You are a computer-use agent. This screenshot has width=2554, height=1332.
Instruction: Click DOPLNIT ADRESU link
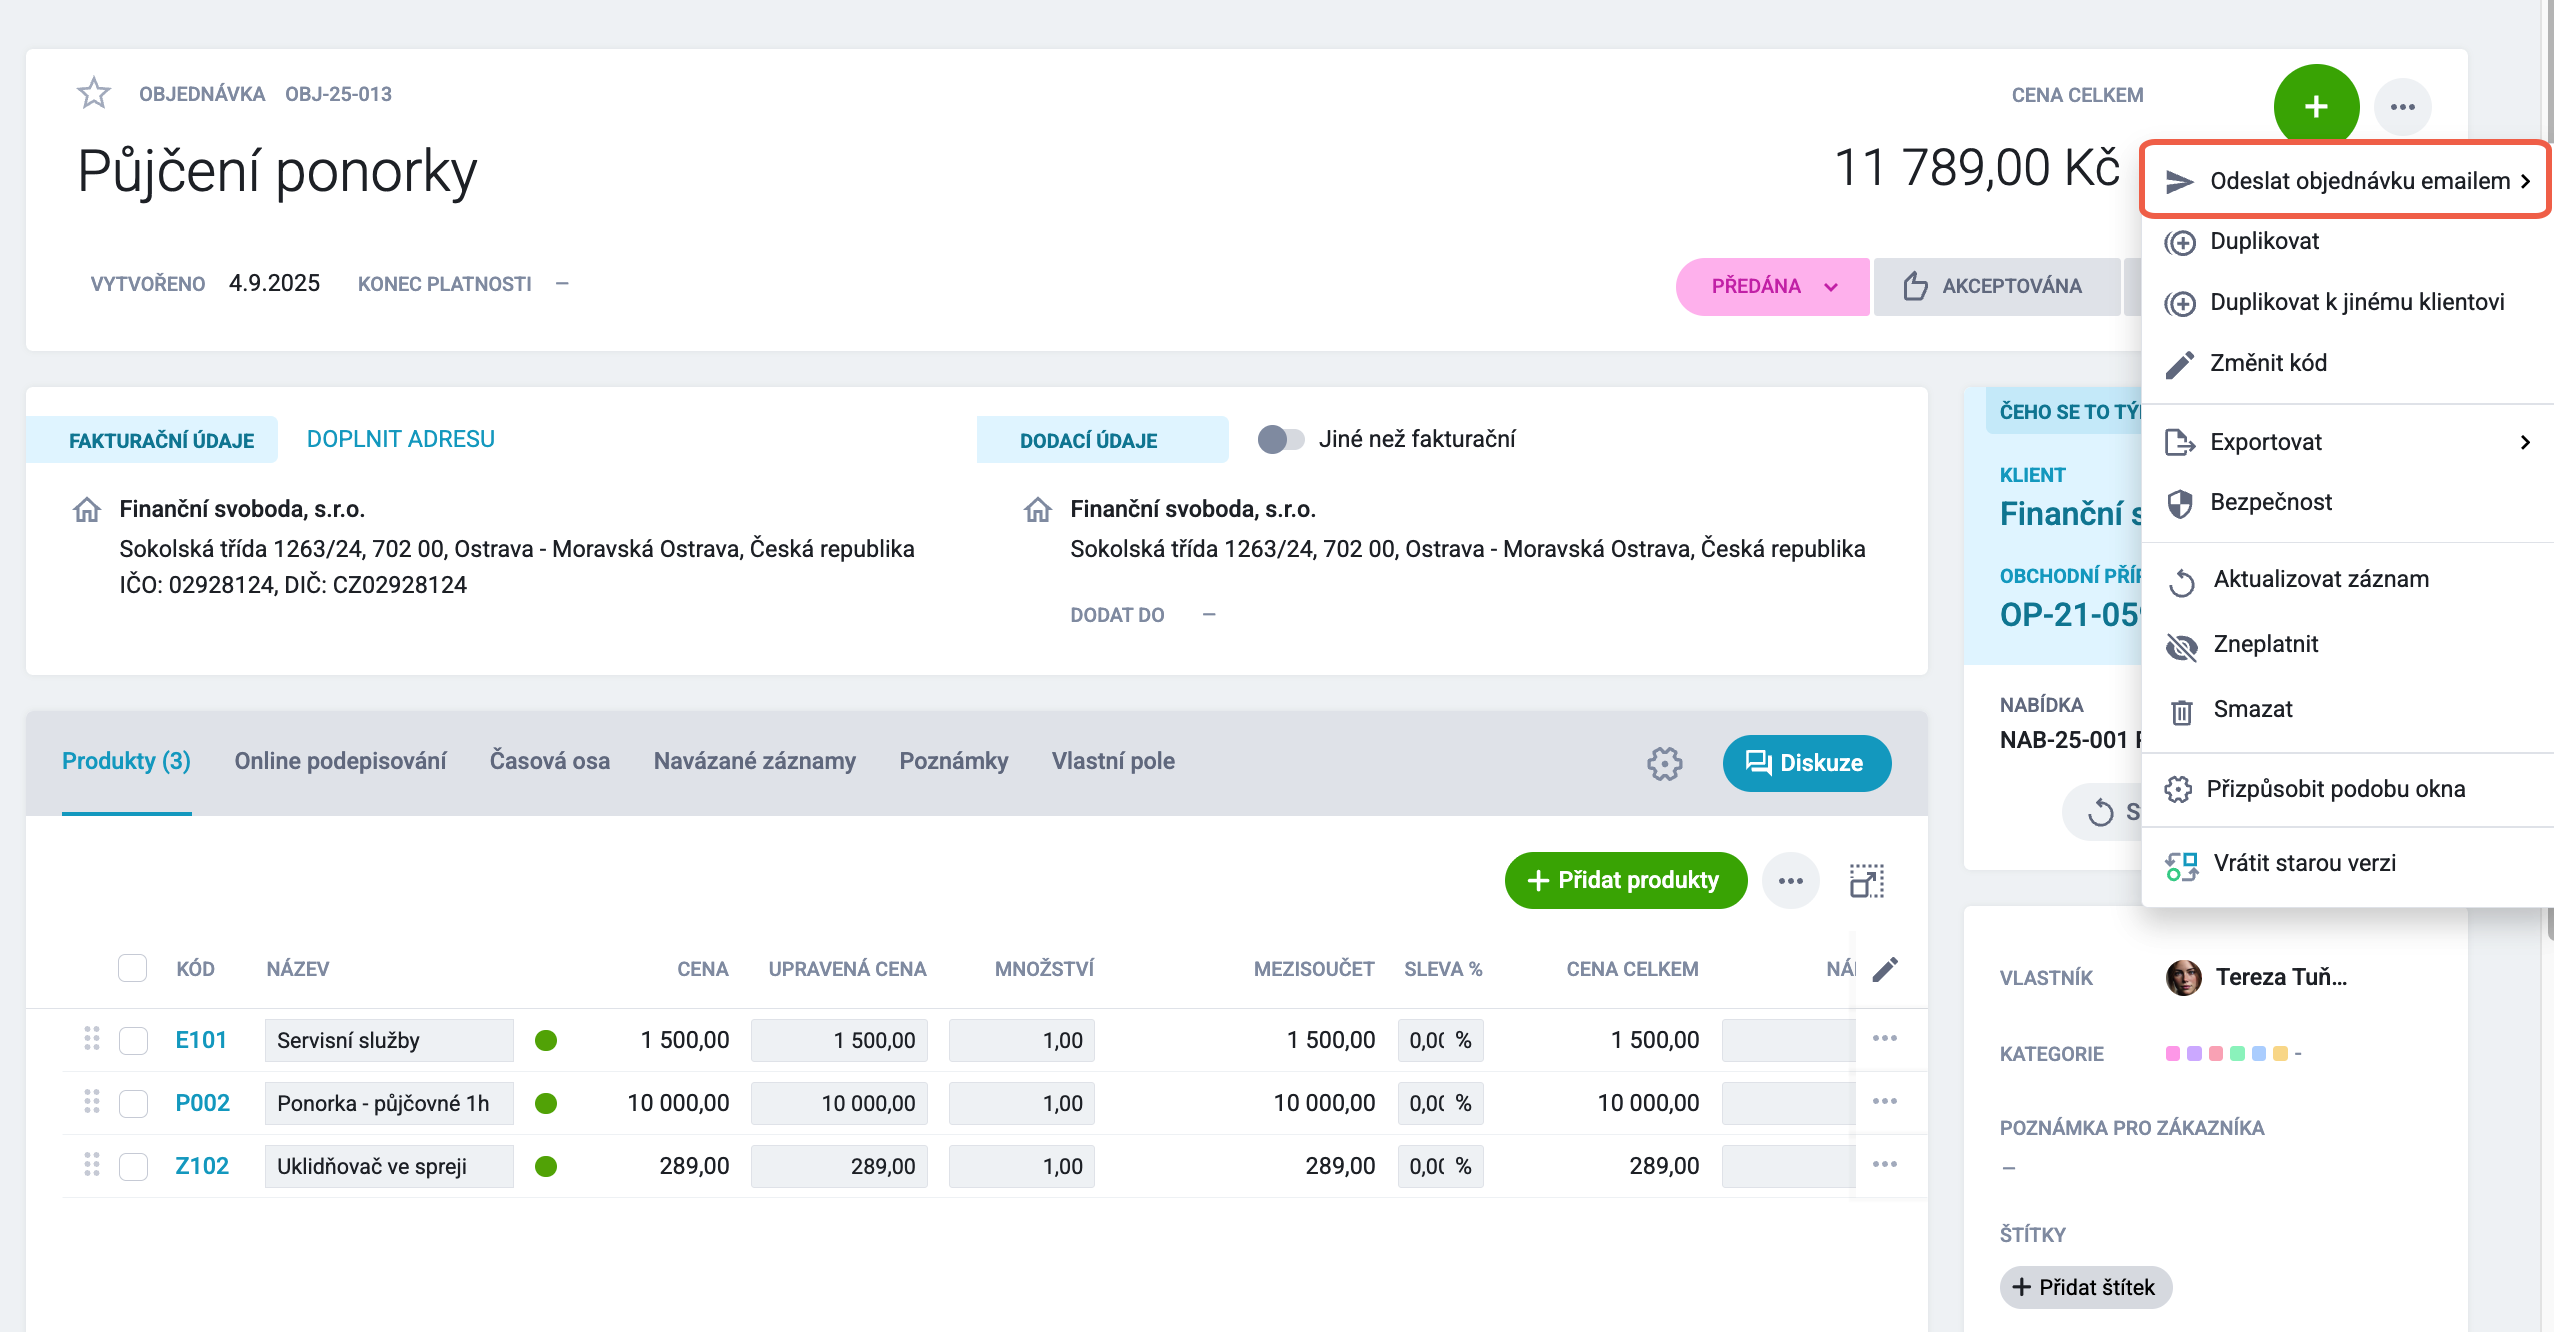[400, 439]
